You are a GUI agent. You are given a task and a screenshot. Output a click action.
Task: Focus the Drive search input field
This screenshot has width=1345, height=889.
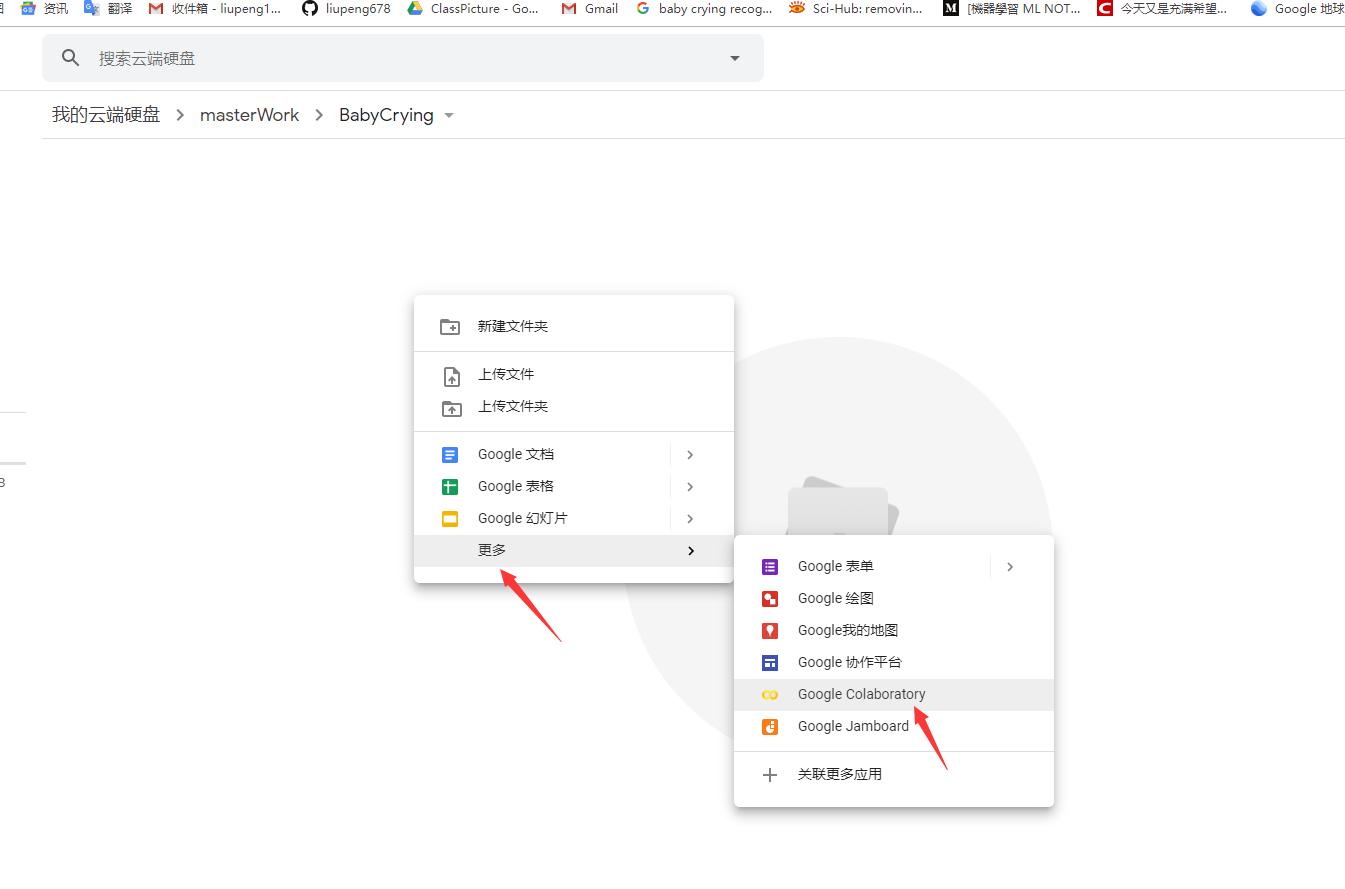(x=403, y=58)
